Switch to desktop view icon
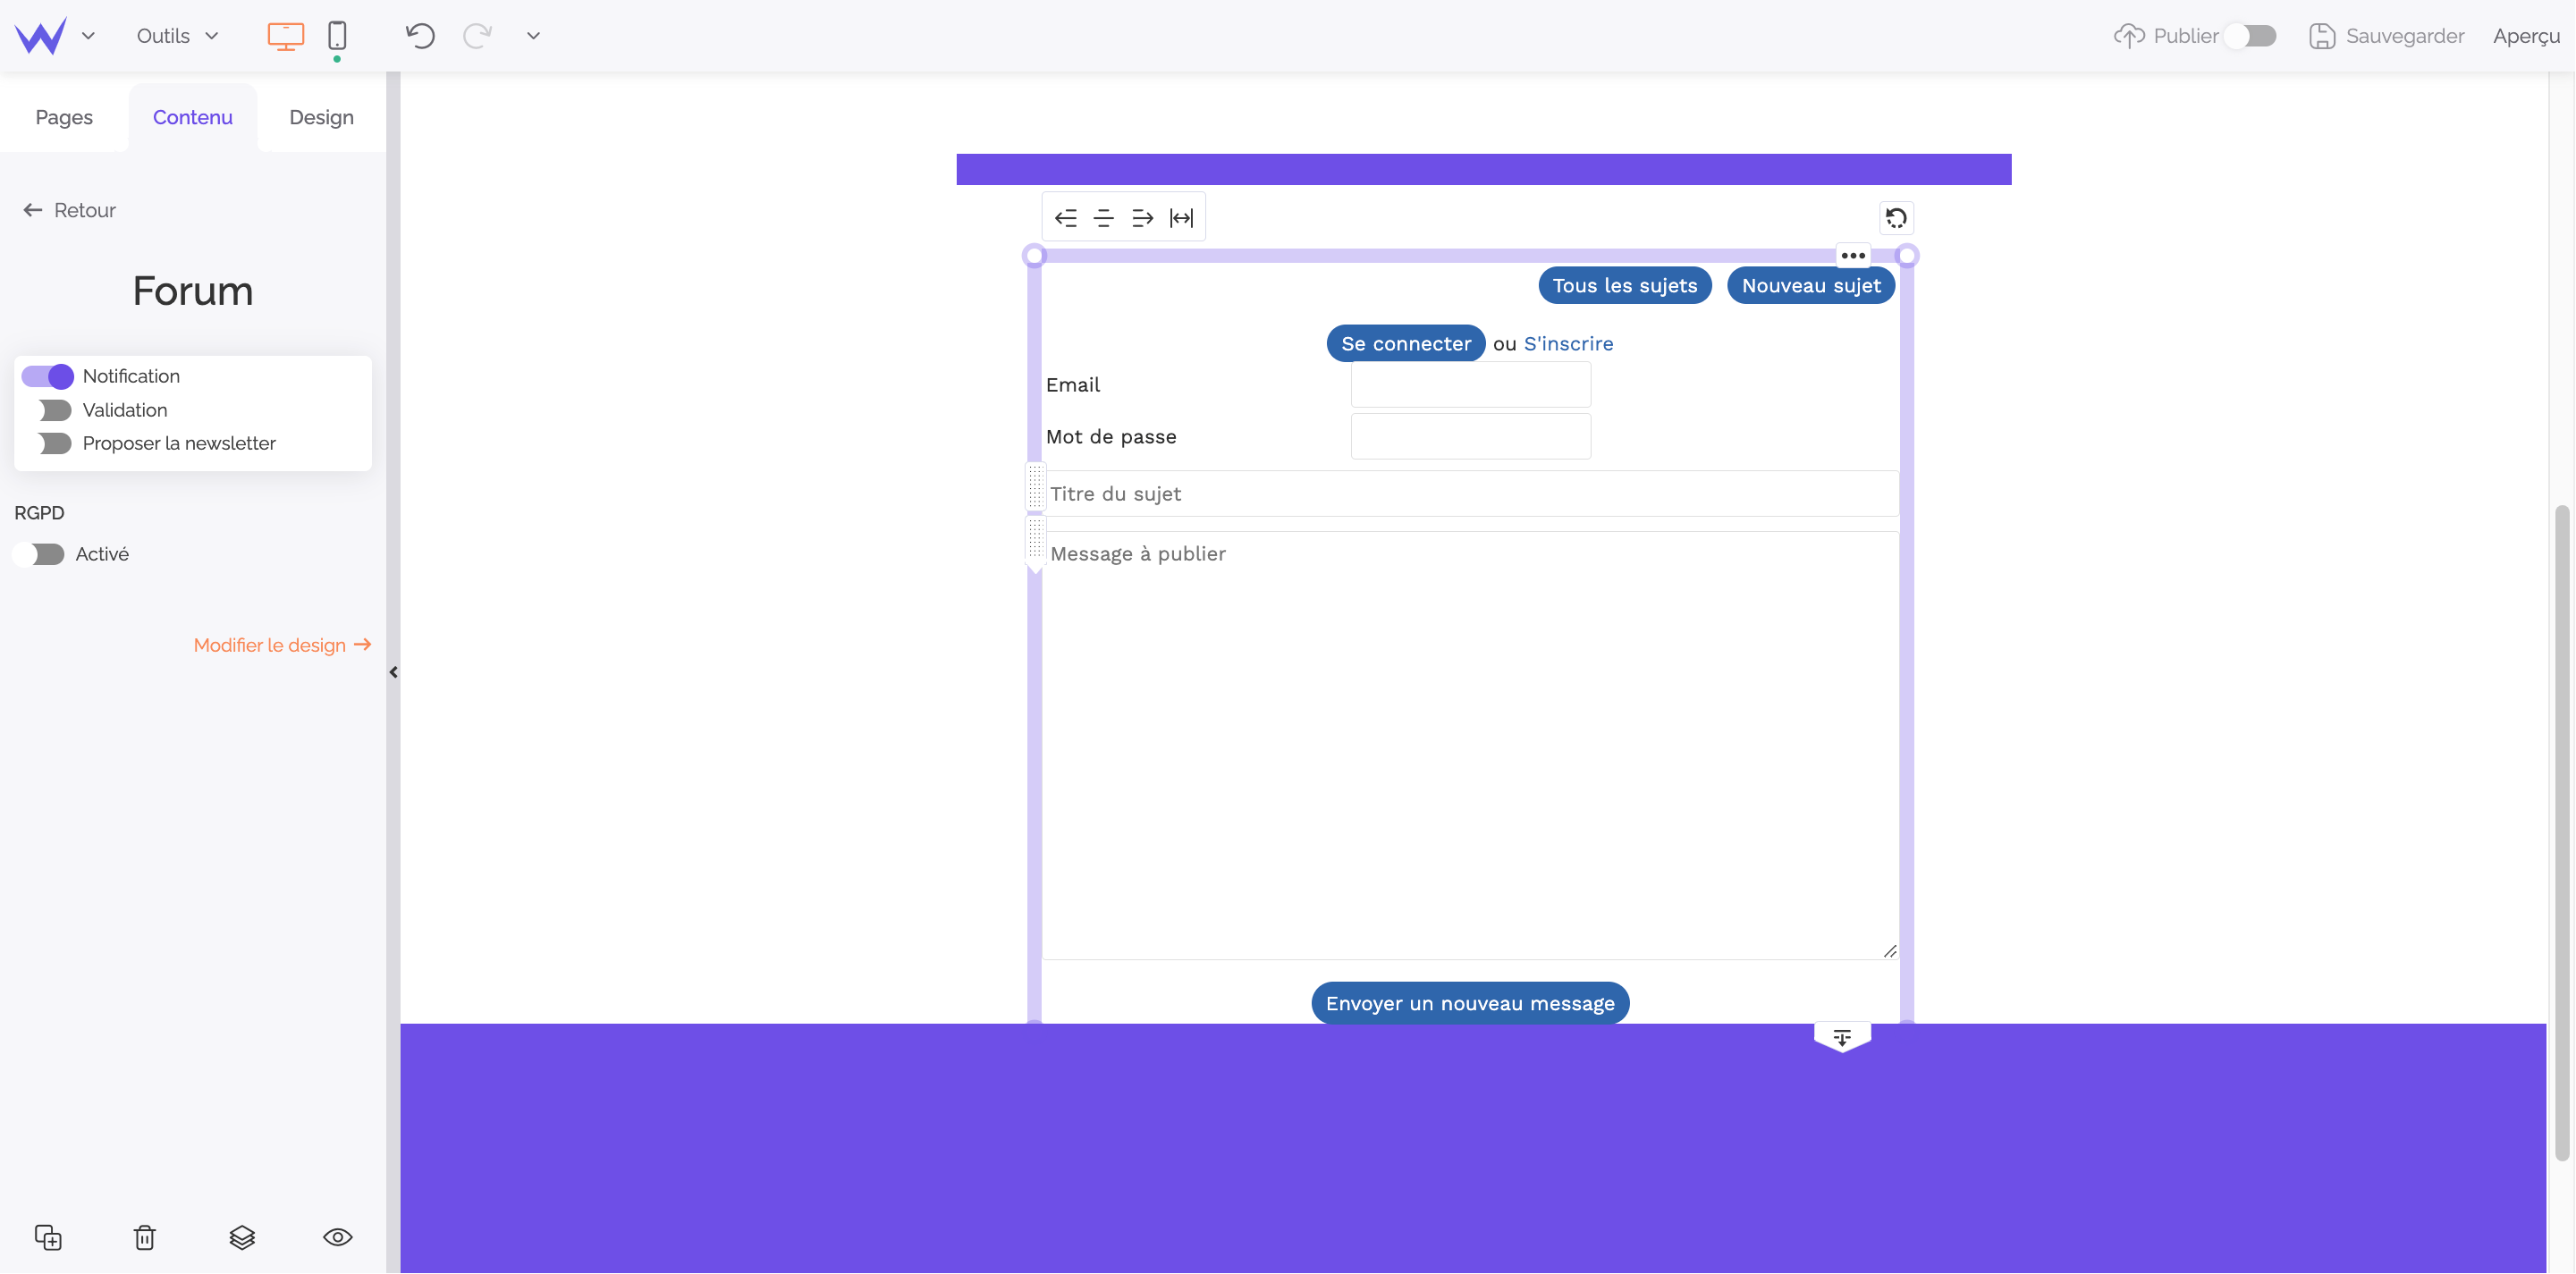This screenshot has height=1274, width=2576. pos(285,36)
